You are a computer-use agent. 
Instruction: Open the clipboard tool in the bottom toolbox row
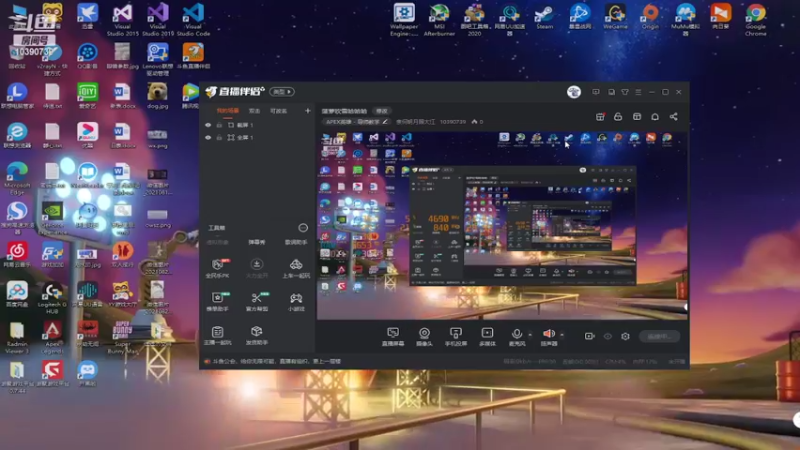217,335
